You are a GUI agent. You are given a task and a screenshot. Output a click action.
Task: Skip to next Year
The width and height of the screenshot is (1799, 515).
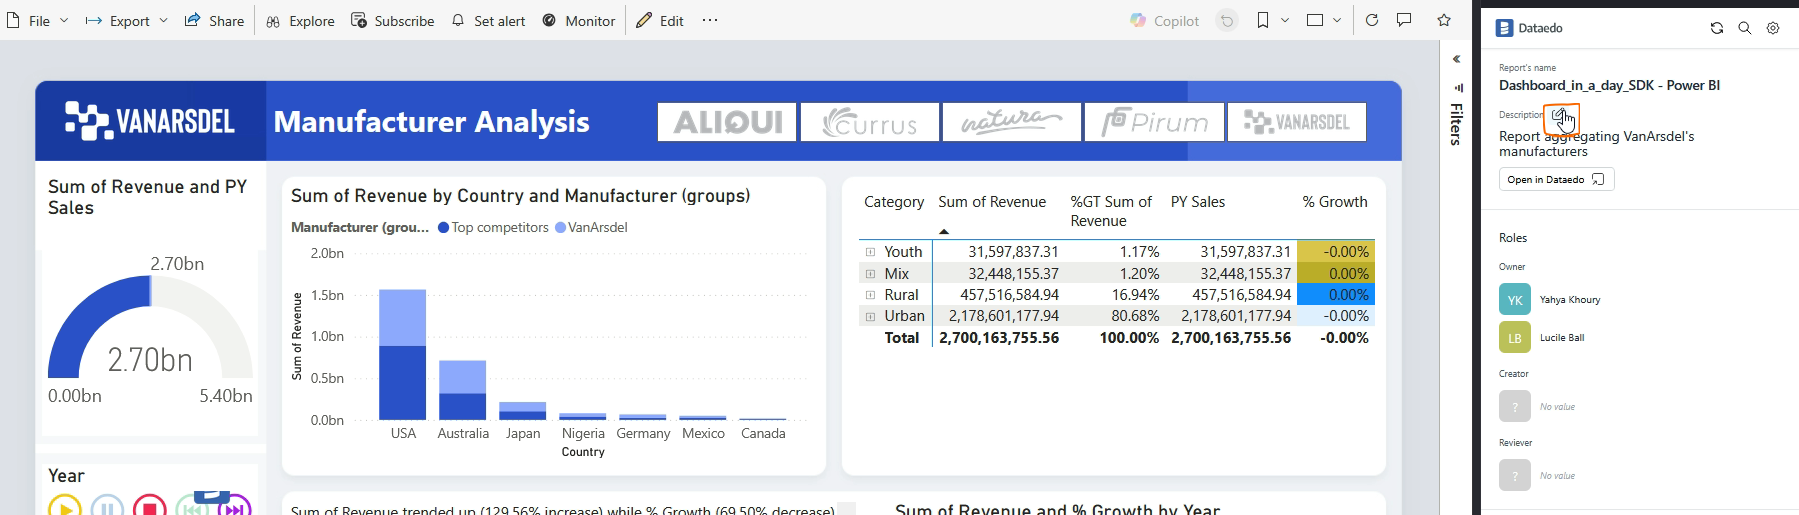[x=234, y=506]
